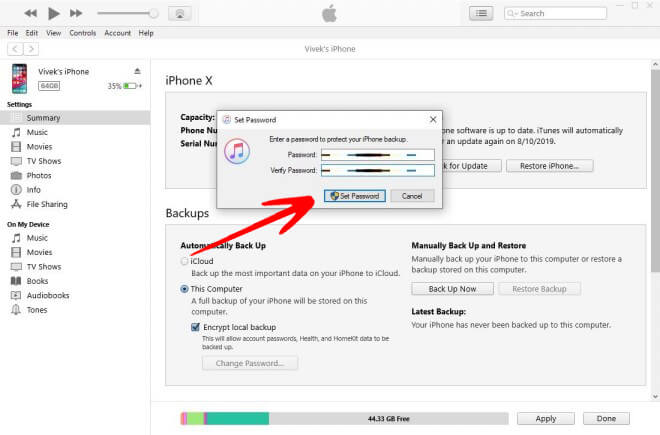660x435 pixels.
Task: Click the Password field in dialog
Action: pyautogui.click(x=378, y=155)
